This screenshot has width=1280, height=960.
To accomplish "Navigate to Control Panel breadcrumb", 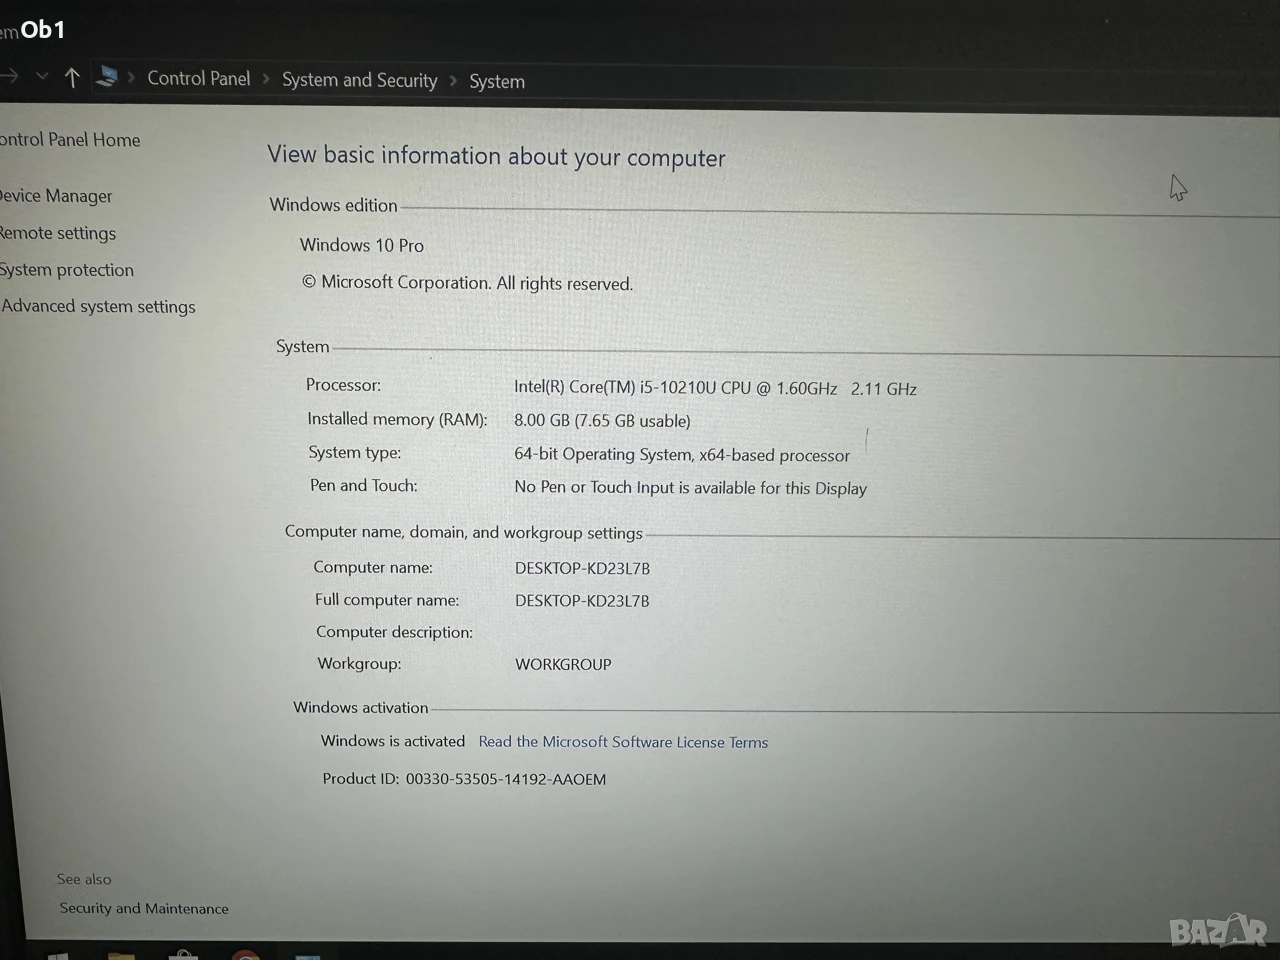I will coord(199,78).
